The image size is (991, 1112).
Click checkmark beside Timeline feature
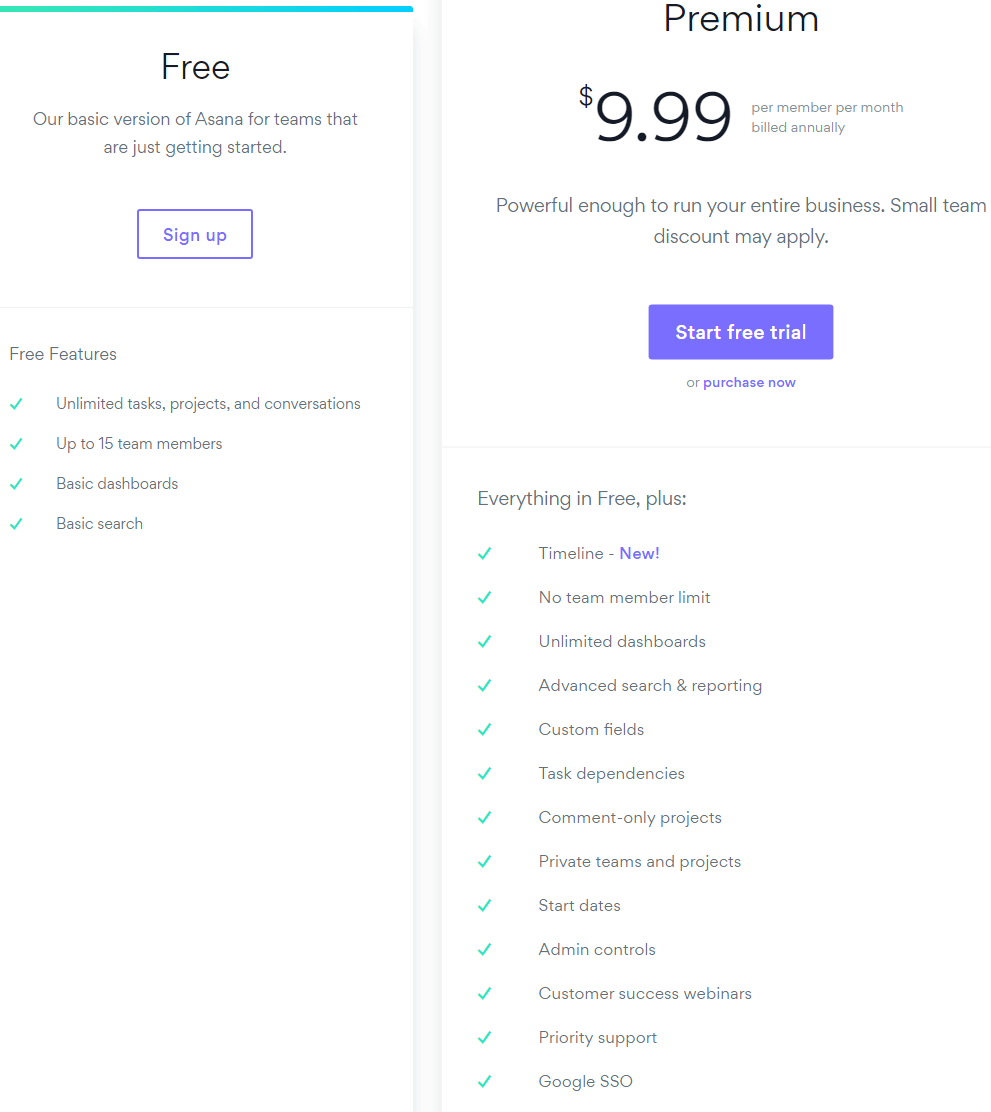[x=485, y=554]
